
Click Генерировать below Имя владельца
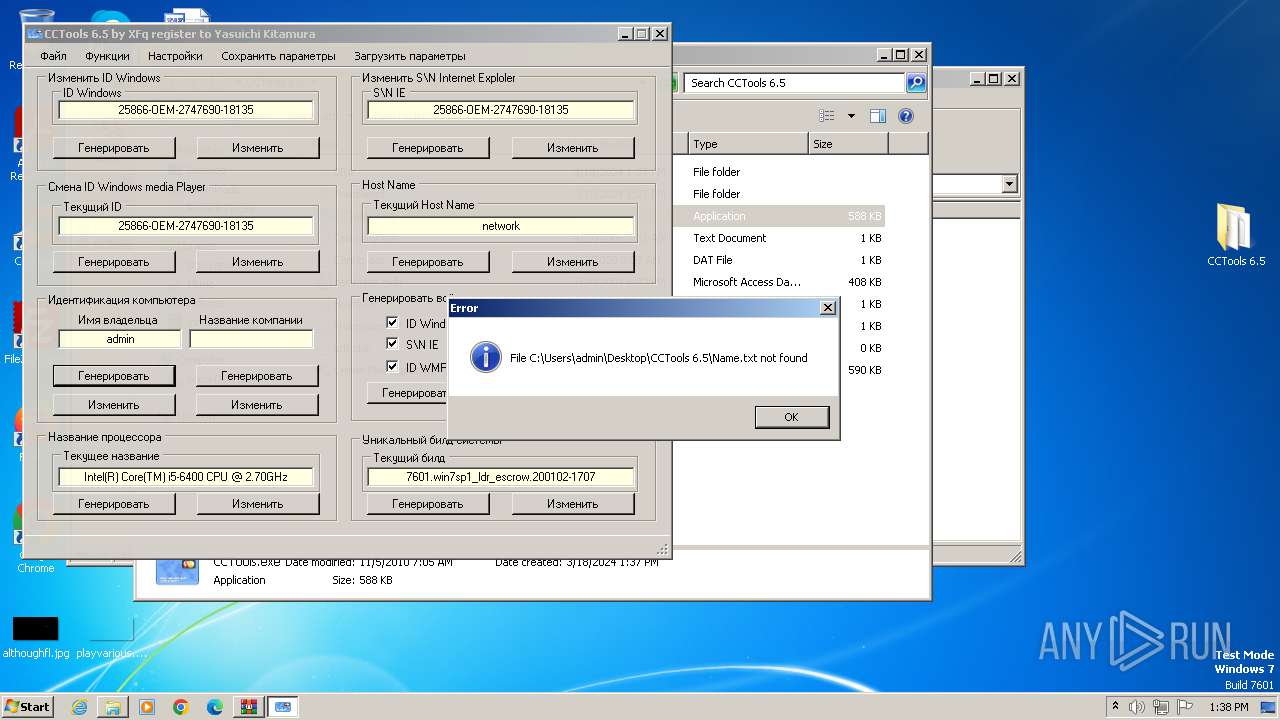(114, 376)
